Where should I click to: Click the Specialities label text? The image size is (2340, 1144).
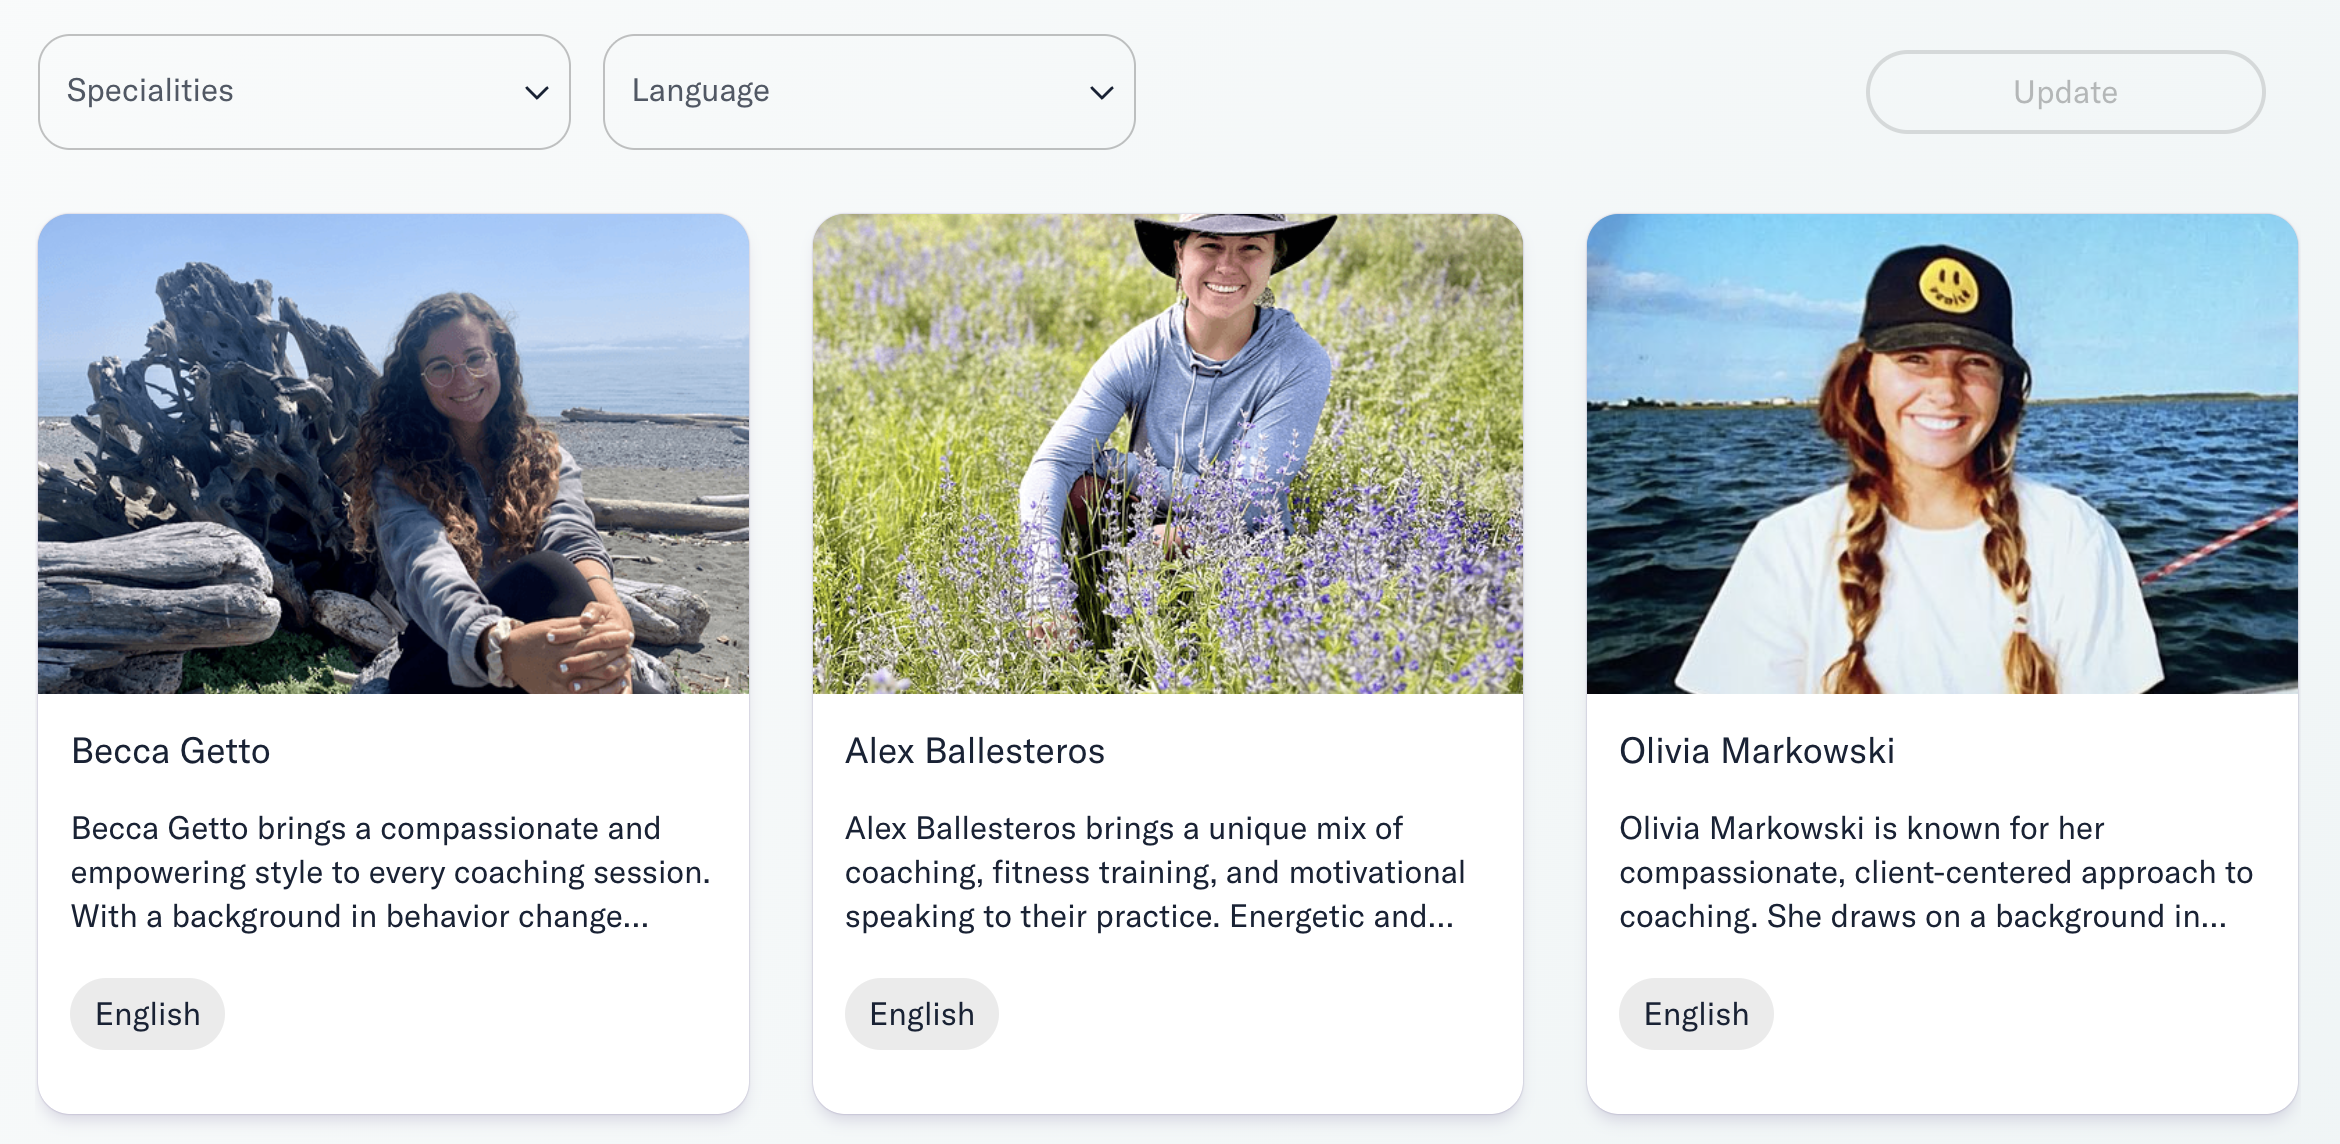point(150,91)
